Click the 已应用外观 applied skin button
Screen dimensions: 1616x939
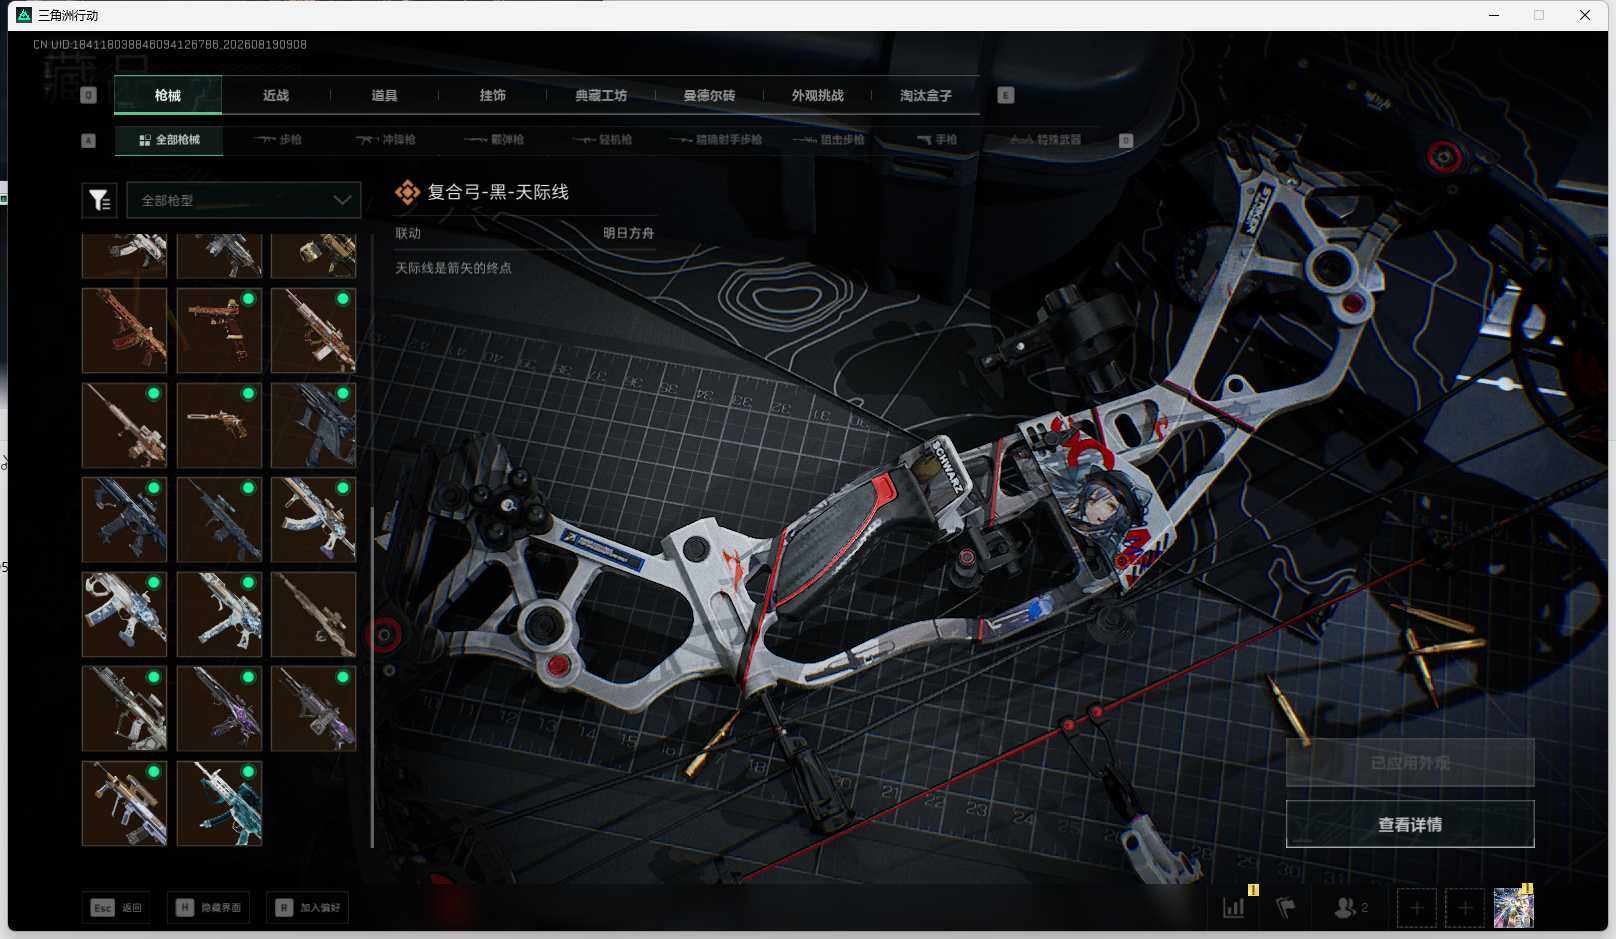pyautogui.click(x=1410, y=763)
